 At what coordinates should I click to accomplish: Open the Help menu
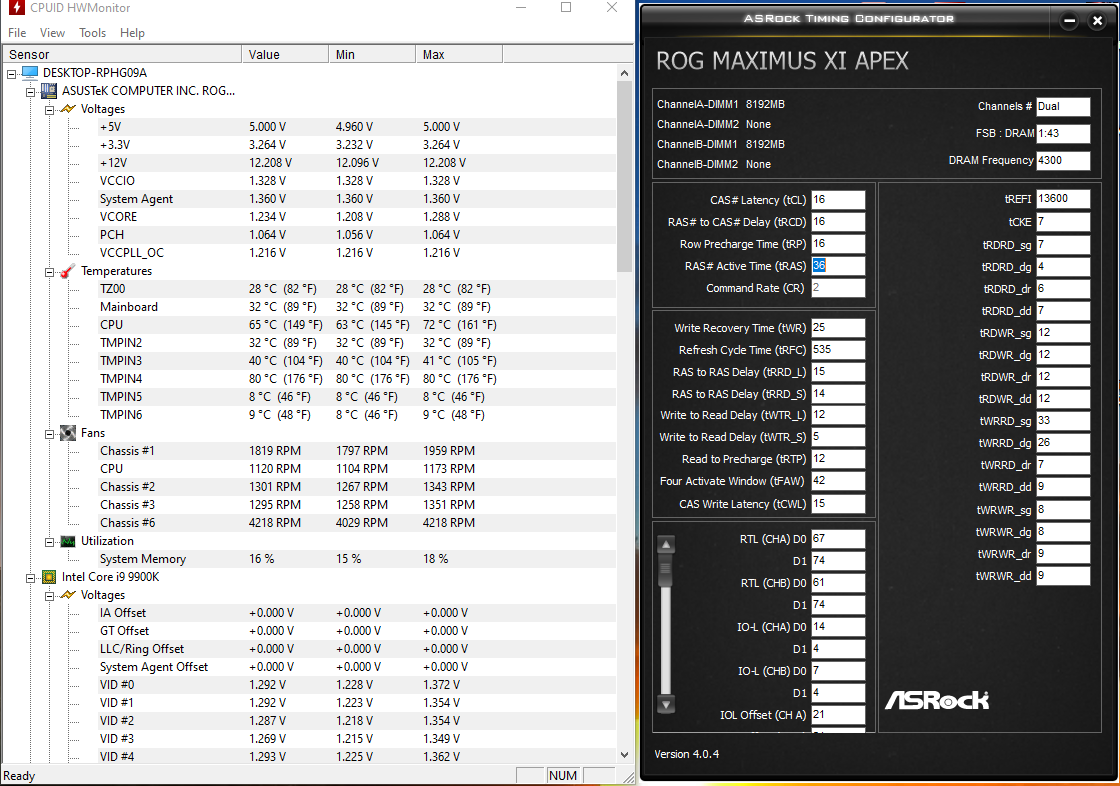pos(132,33)
